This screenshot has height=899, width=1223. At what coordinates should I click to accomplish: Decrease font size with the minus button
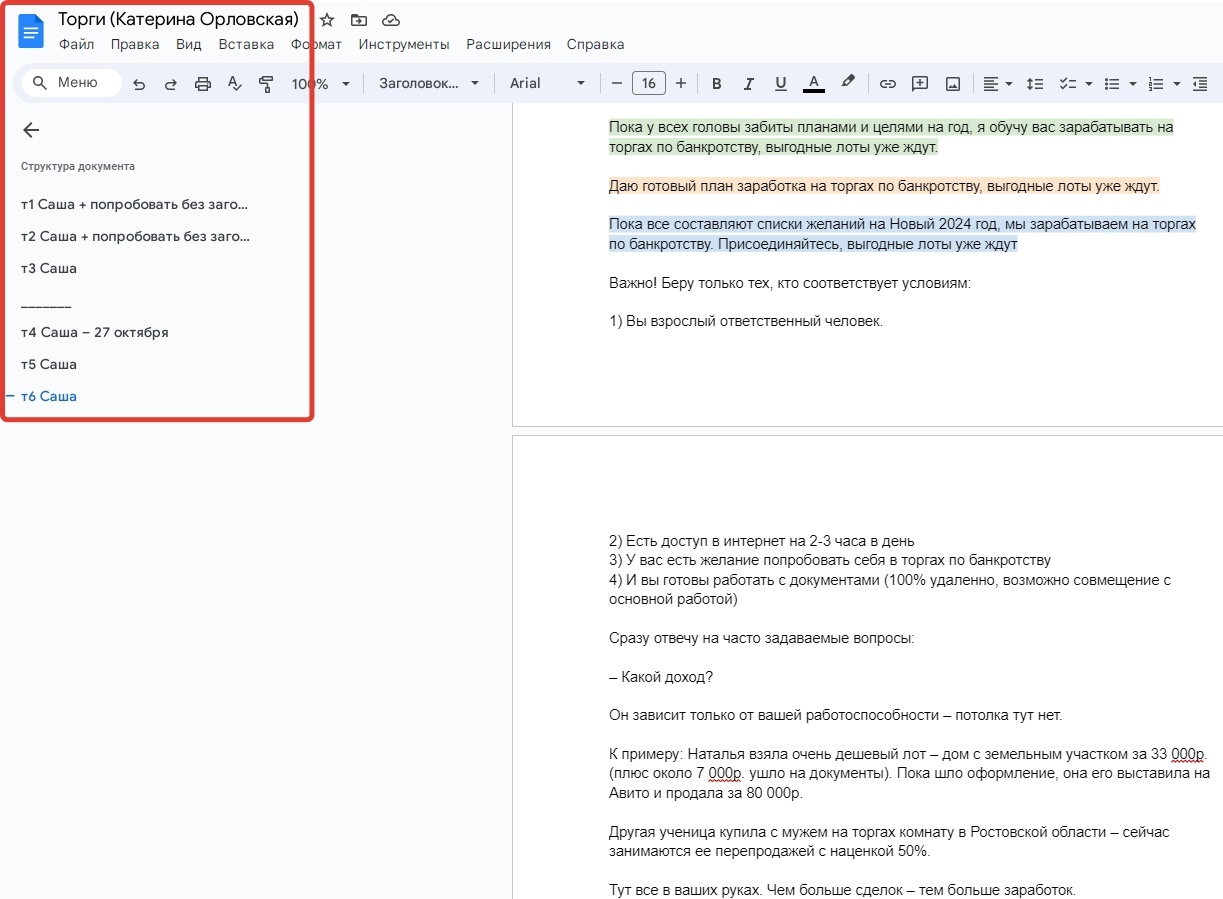tap(617, 83)
